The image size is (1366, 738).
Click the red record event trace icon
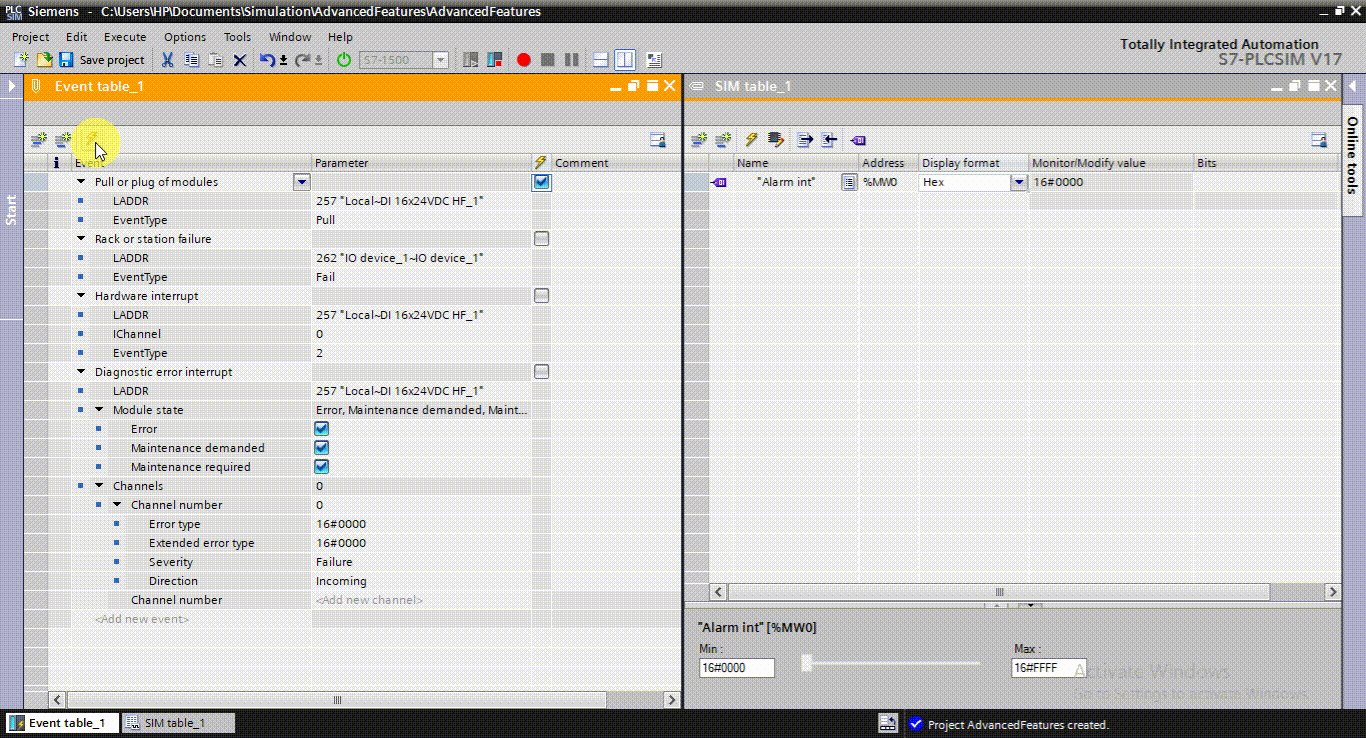click(x=523, y=60)
